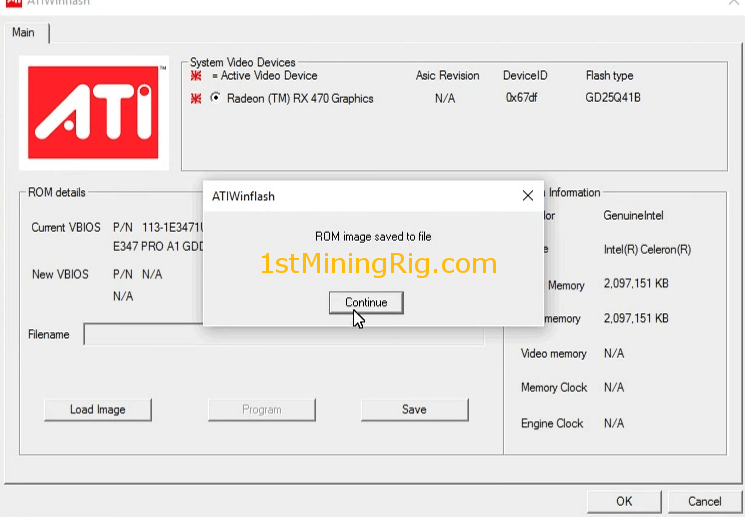This screenshot has height=517, width=745.
Task: Click the red star beside Radeon RX 470
Action: [196, 98]
